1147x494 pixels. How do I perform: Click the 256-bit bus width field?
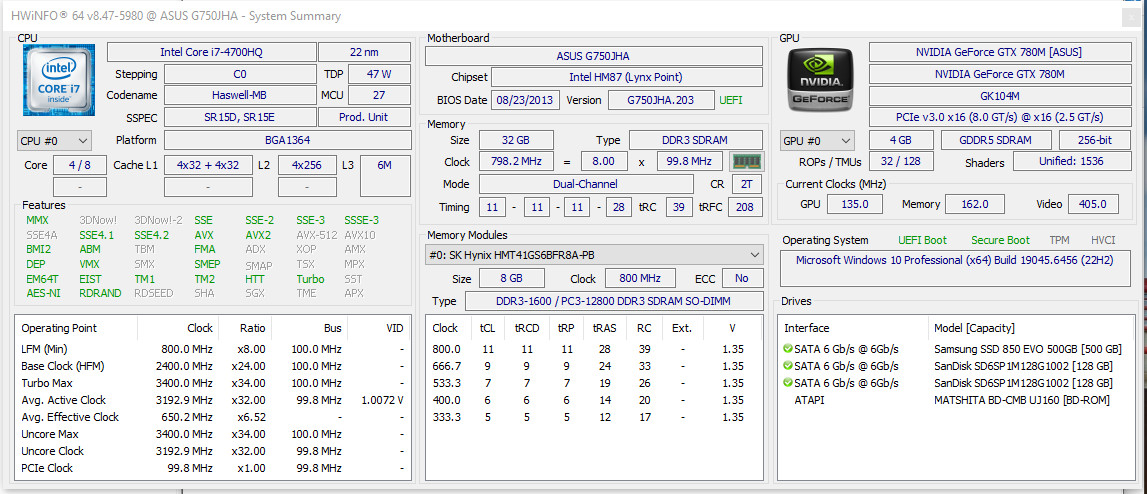click(1094, 140)
